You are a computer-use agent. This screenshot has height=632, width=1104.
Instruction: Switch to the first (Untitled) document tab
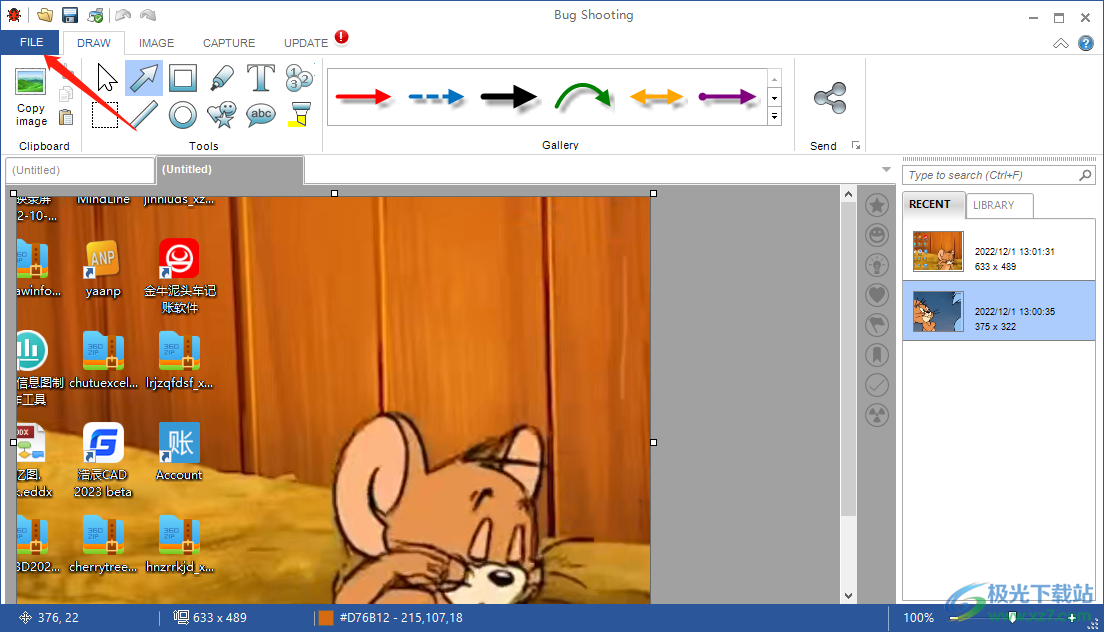pos(80,170)
